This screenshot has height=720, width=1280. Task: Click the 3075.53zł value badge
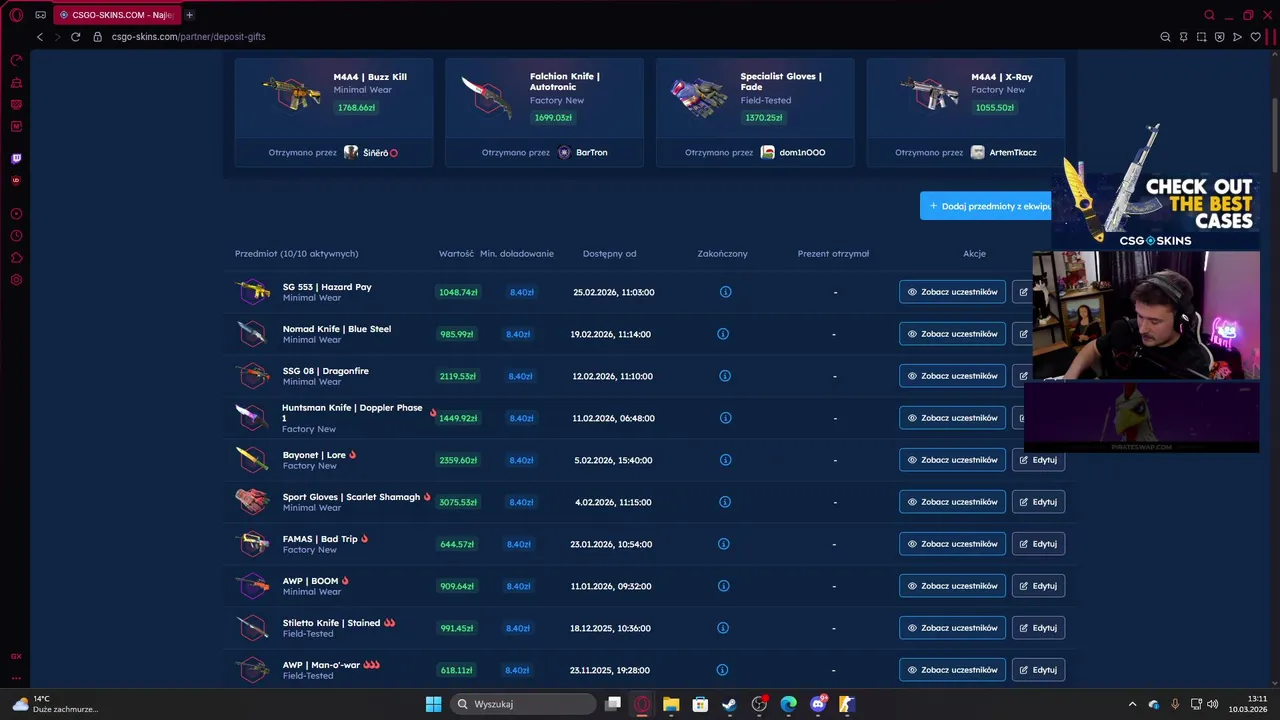(458, 502)
